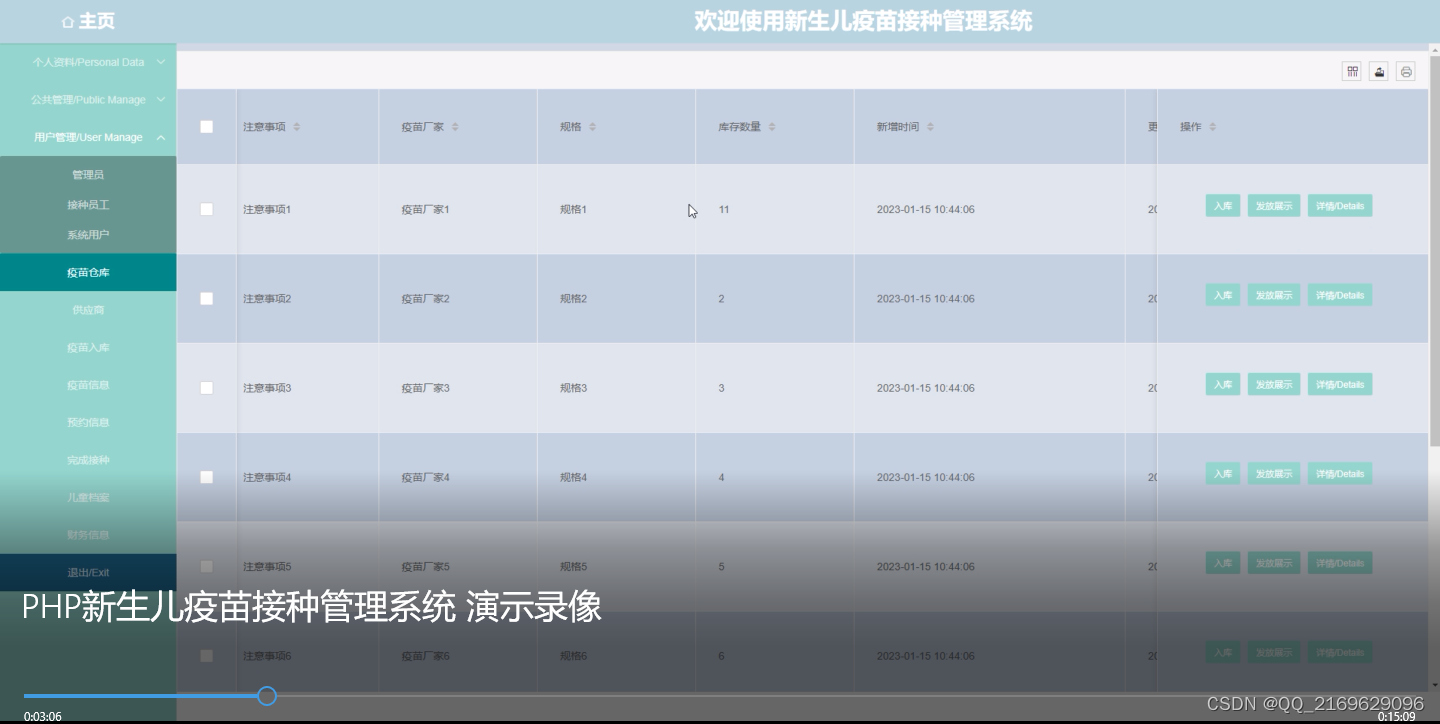Tick the checkbox for row 注意事项1
Image resolution: width=1440 pixels, height=724 pixels.
click(x=207, y=209)
